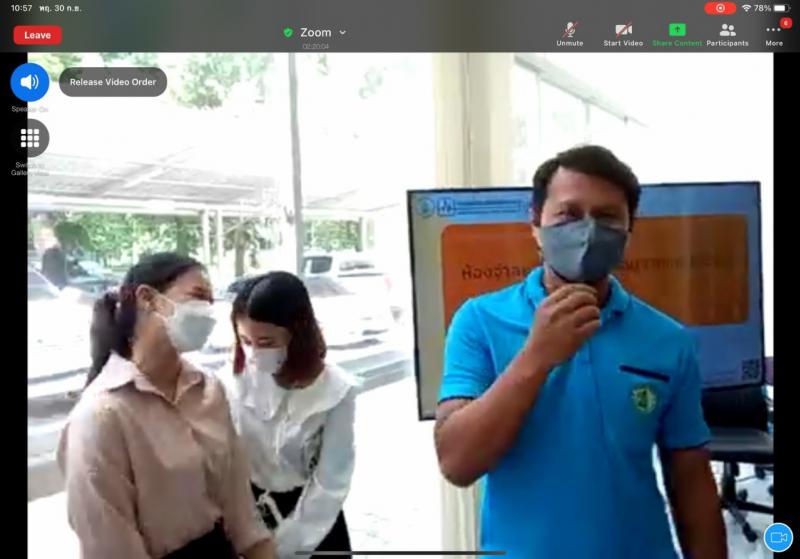Viewport: 800px width, 559px height.
Task: Start Video with the camera icon
Action: pyautogui.click(x=623, y=35)
